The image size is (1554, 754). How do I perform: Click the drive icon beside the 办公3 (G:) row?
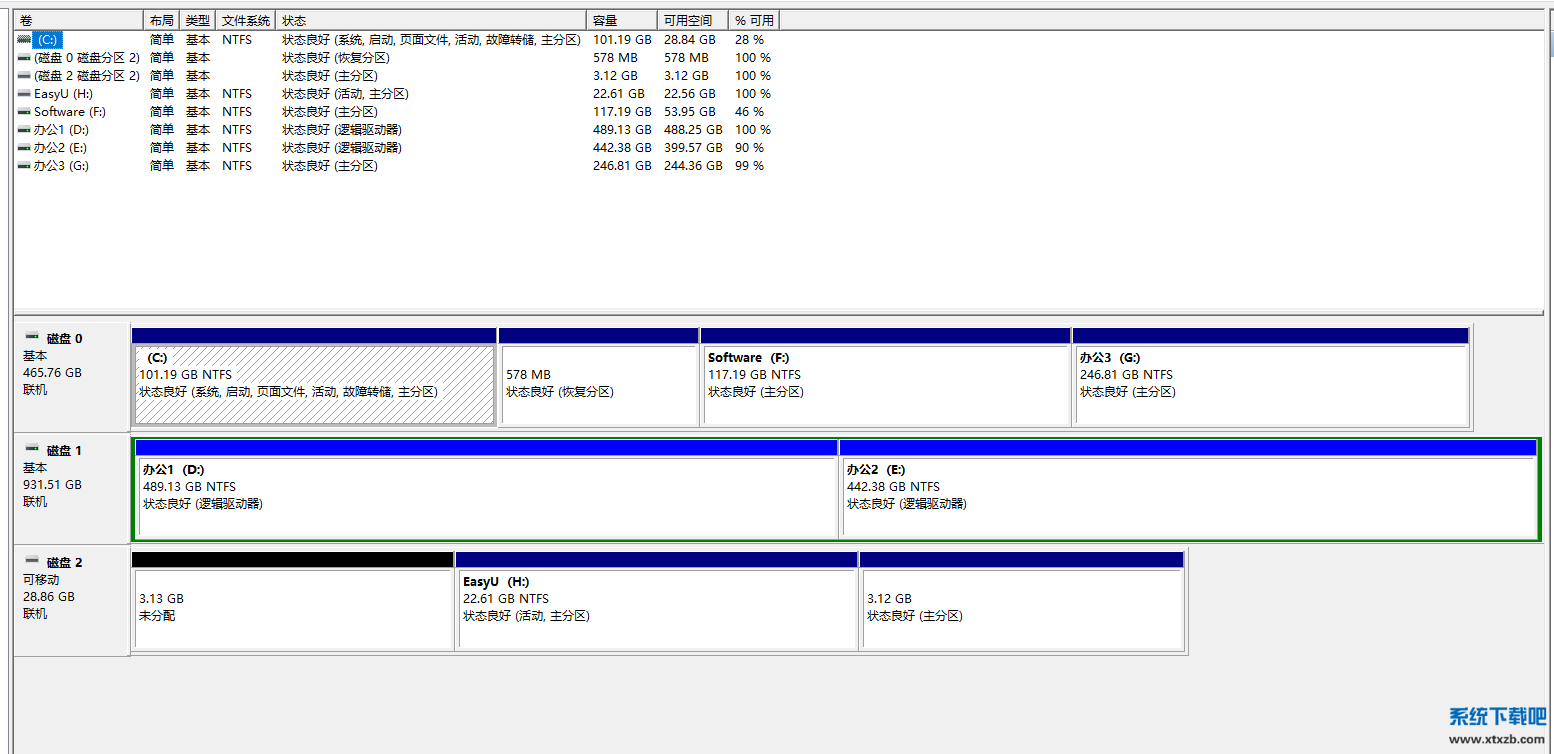click(x=25, y=166)
